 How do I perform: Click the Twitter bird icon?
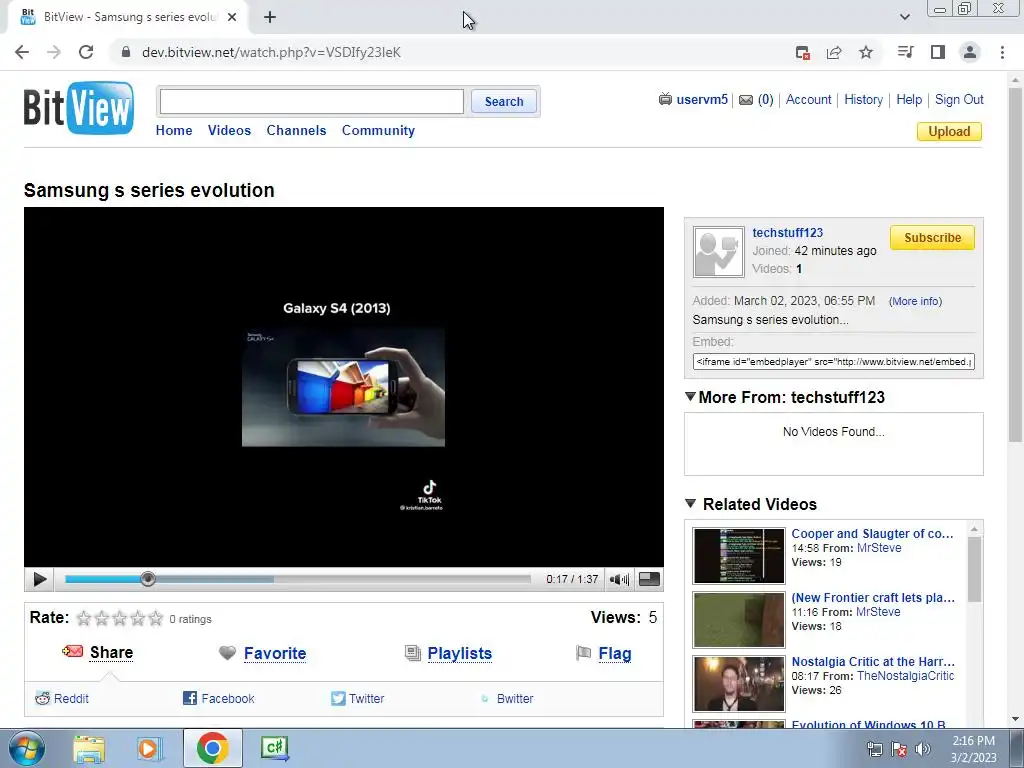pos(338,698)
